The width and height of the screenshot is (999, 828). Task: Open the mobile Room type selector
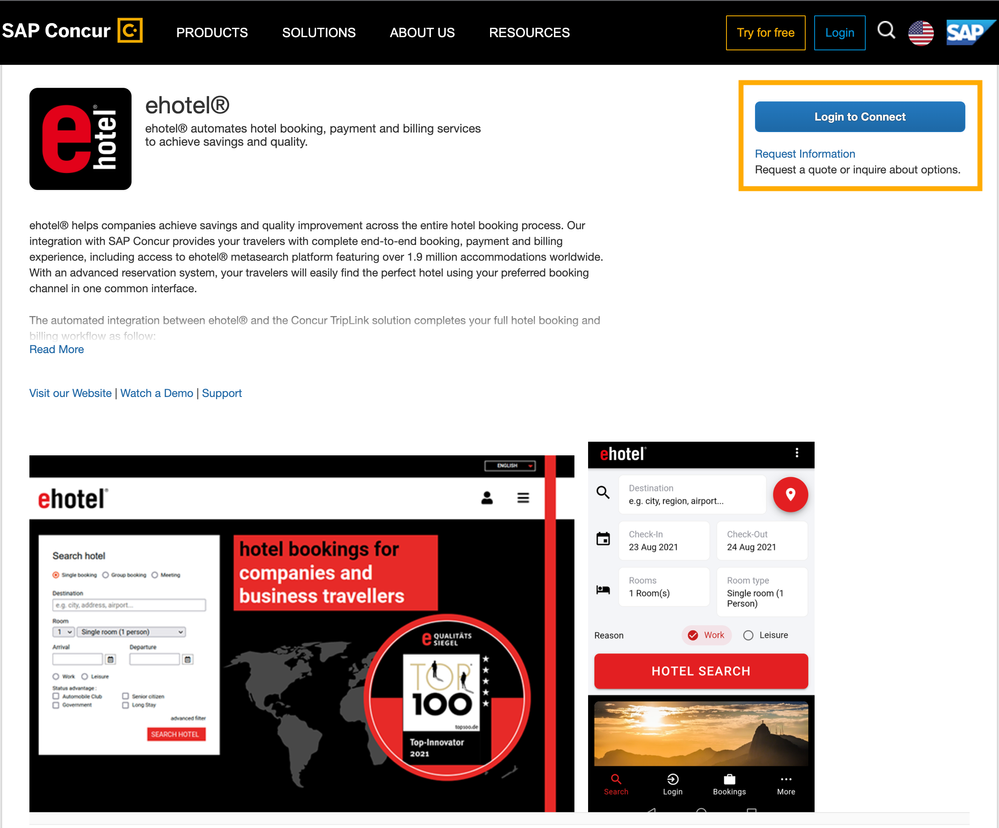(x=762, y=592)
